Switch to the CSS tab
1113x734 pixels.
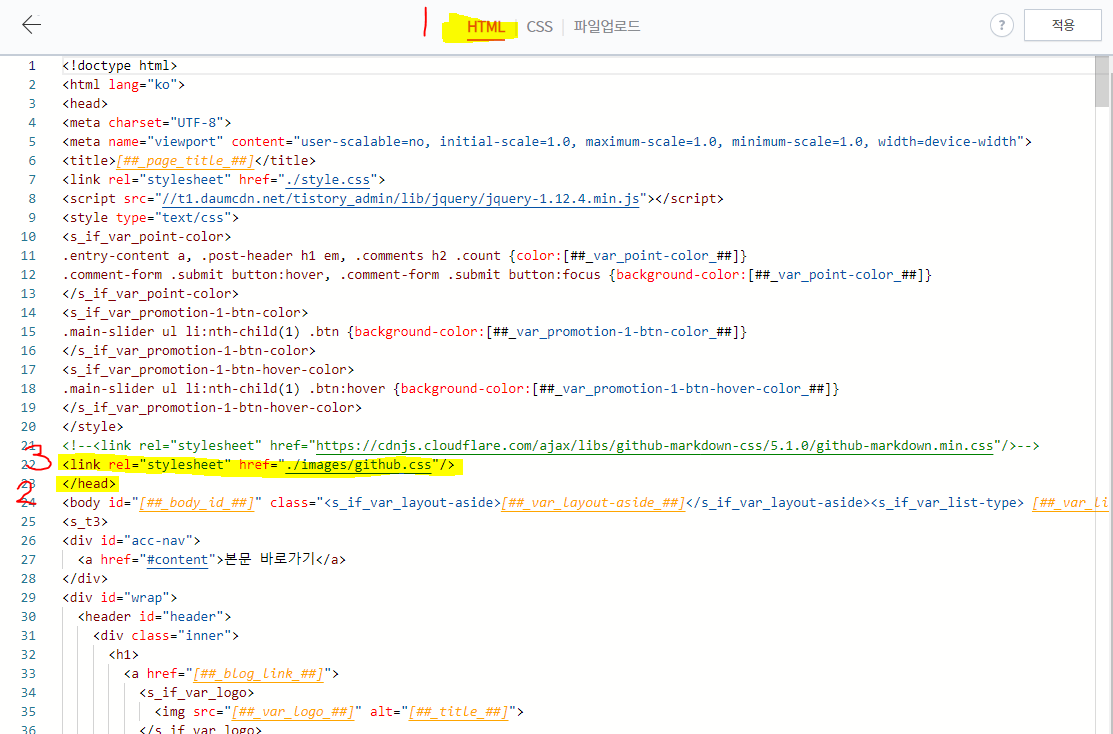539,27
